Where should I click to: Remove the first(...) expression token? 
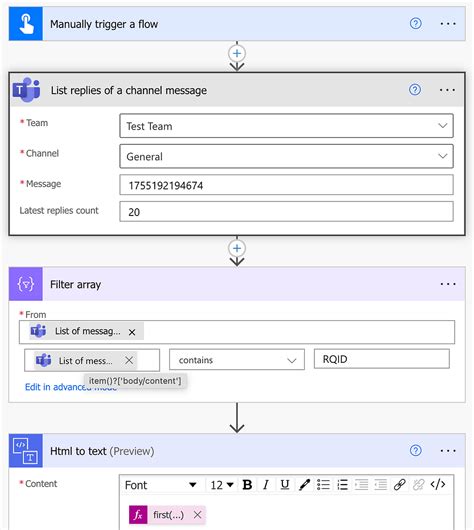pyautogui.click(x=197, y=515)
